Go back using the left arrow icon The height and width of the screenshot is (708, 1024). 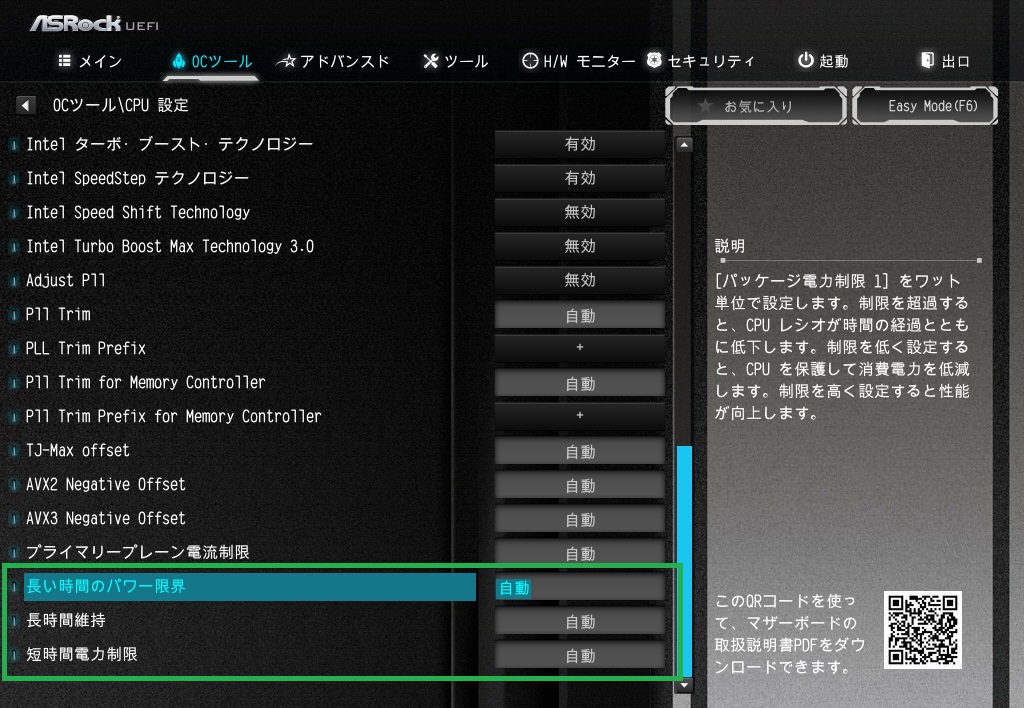pos(25,105)
